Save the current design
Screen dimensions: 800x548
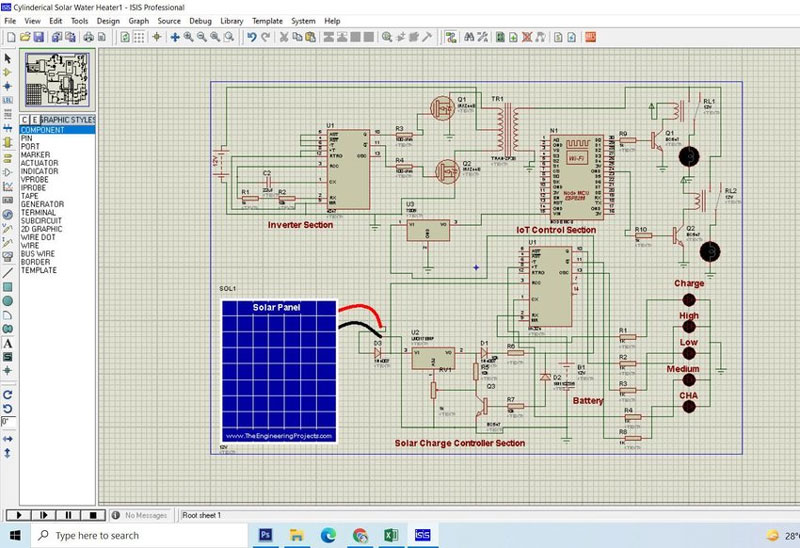click(38, 37)
